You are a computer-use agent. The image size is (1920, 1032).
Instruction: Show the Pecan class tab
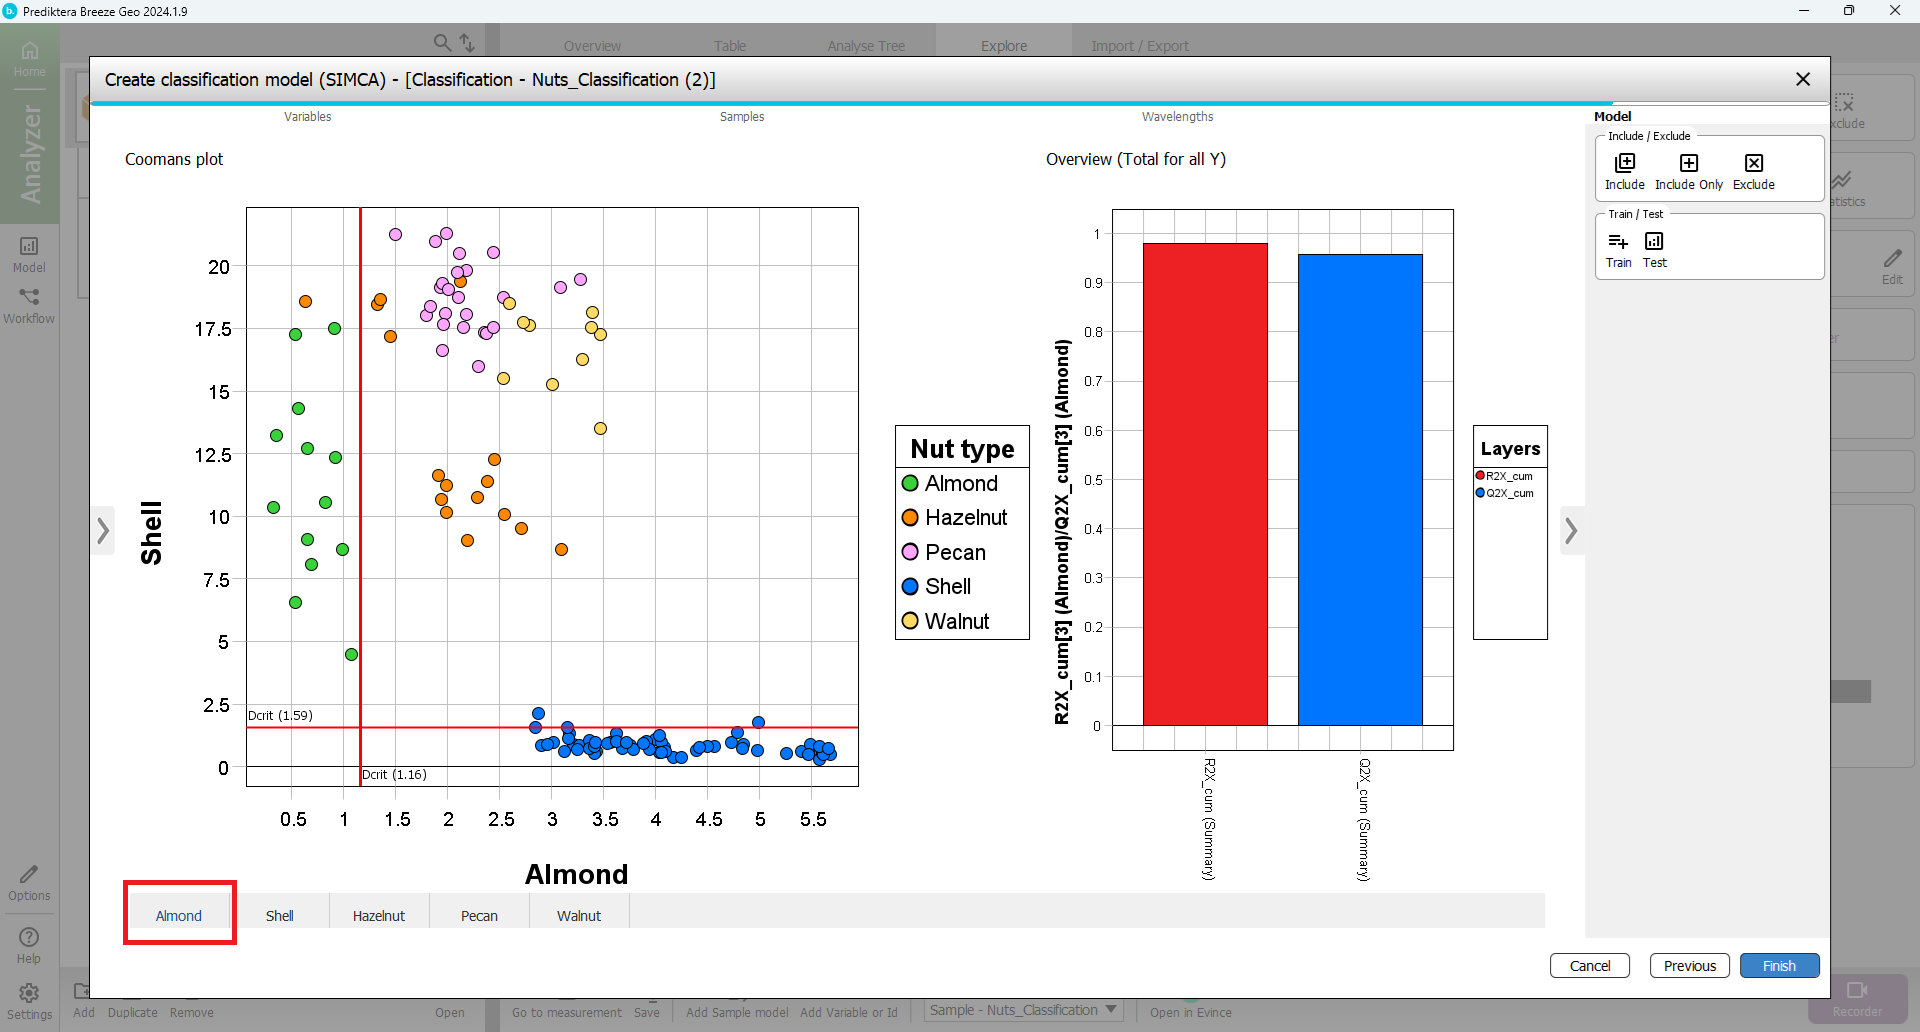point(479,915)
